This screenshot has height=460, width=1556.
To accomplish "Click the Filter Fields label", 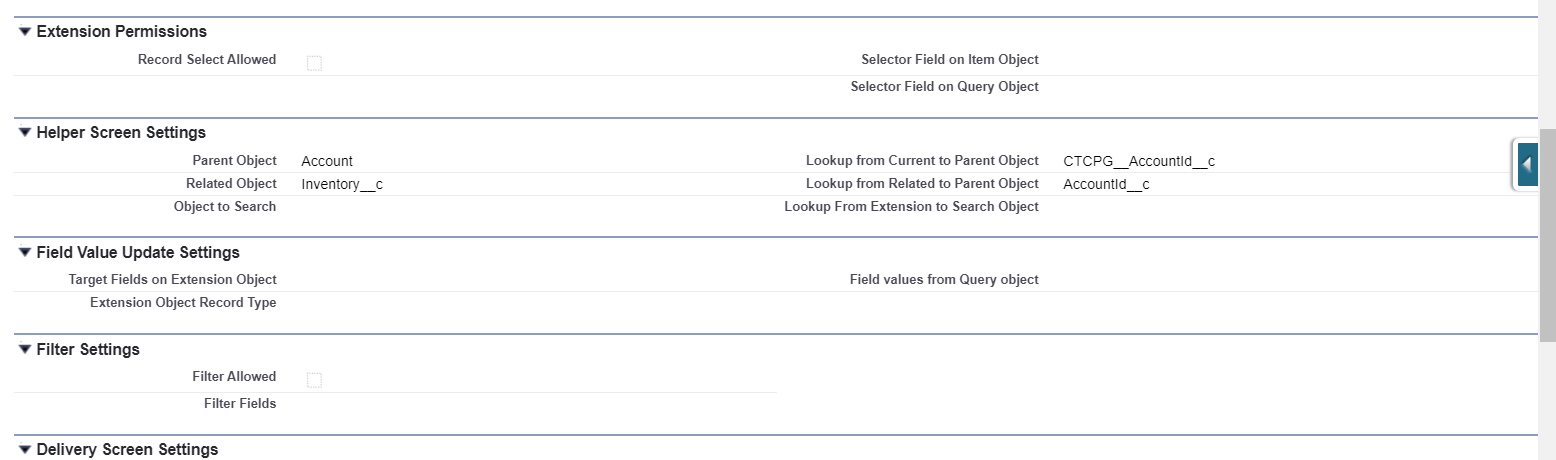I will pyautogui.click(x=240, y=404).
